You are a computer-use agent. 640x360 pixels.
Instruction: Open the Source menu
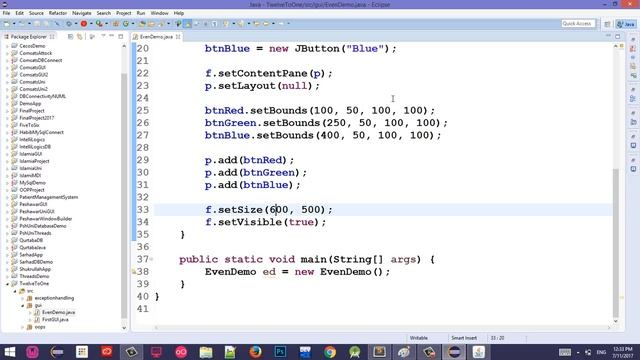coord(36,13)
